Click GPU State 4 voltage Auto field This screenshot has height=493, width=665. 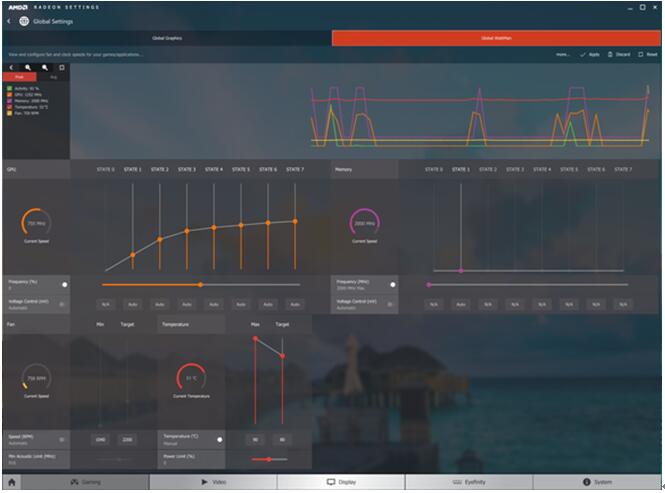pos(214,304)
